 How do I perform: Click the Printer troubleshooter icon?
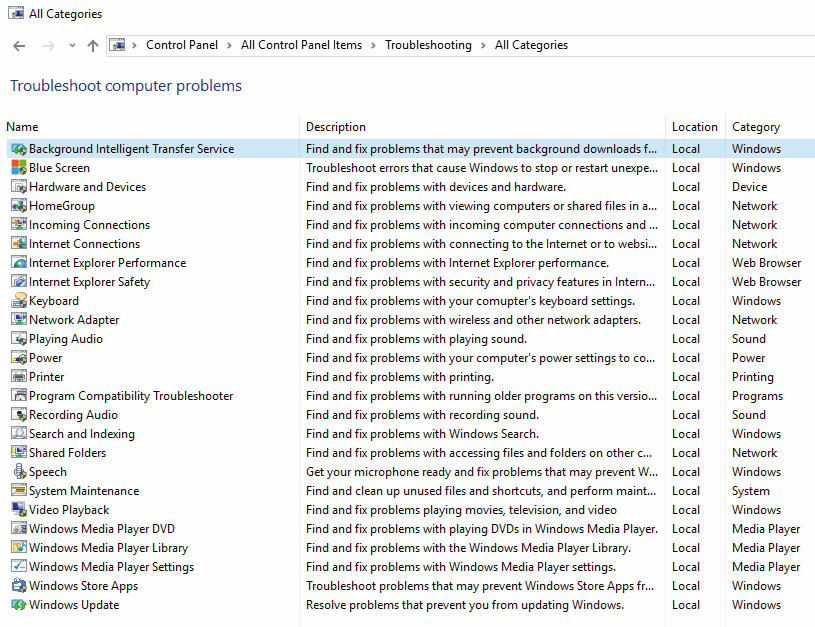click(x=19, y=377)
